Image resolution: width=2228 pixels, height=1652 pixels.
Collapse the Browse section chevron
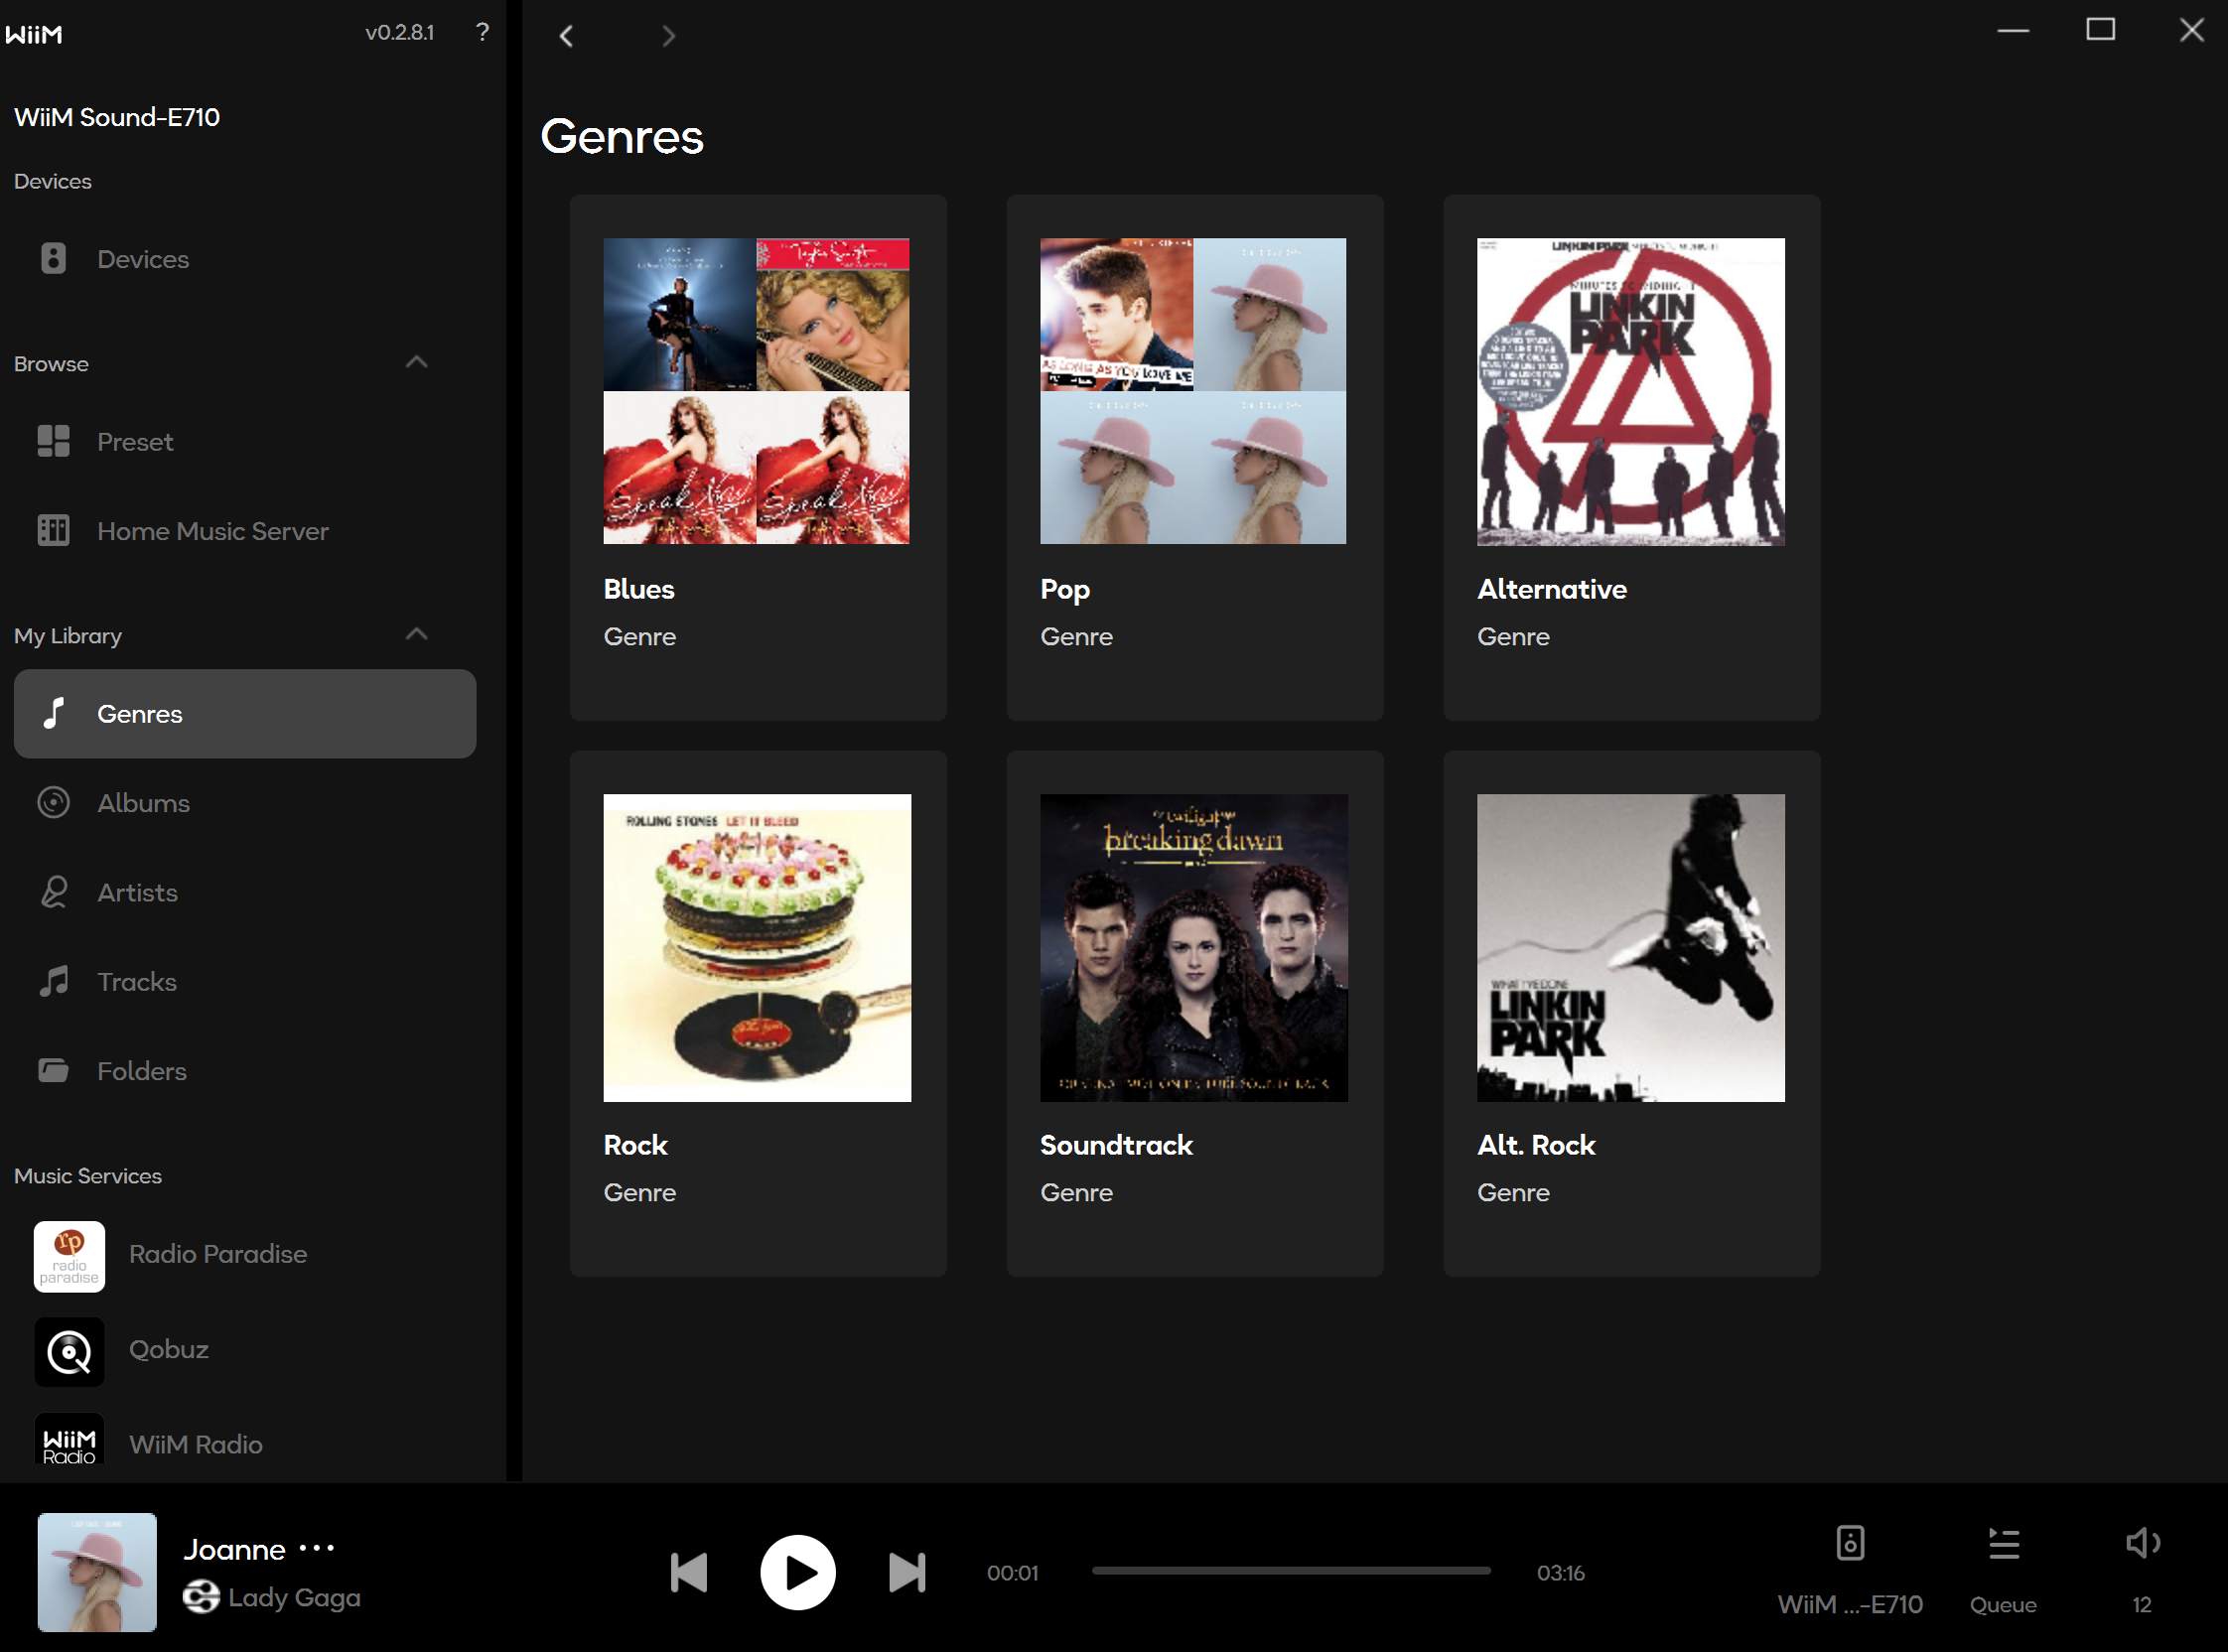(417, 362)
